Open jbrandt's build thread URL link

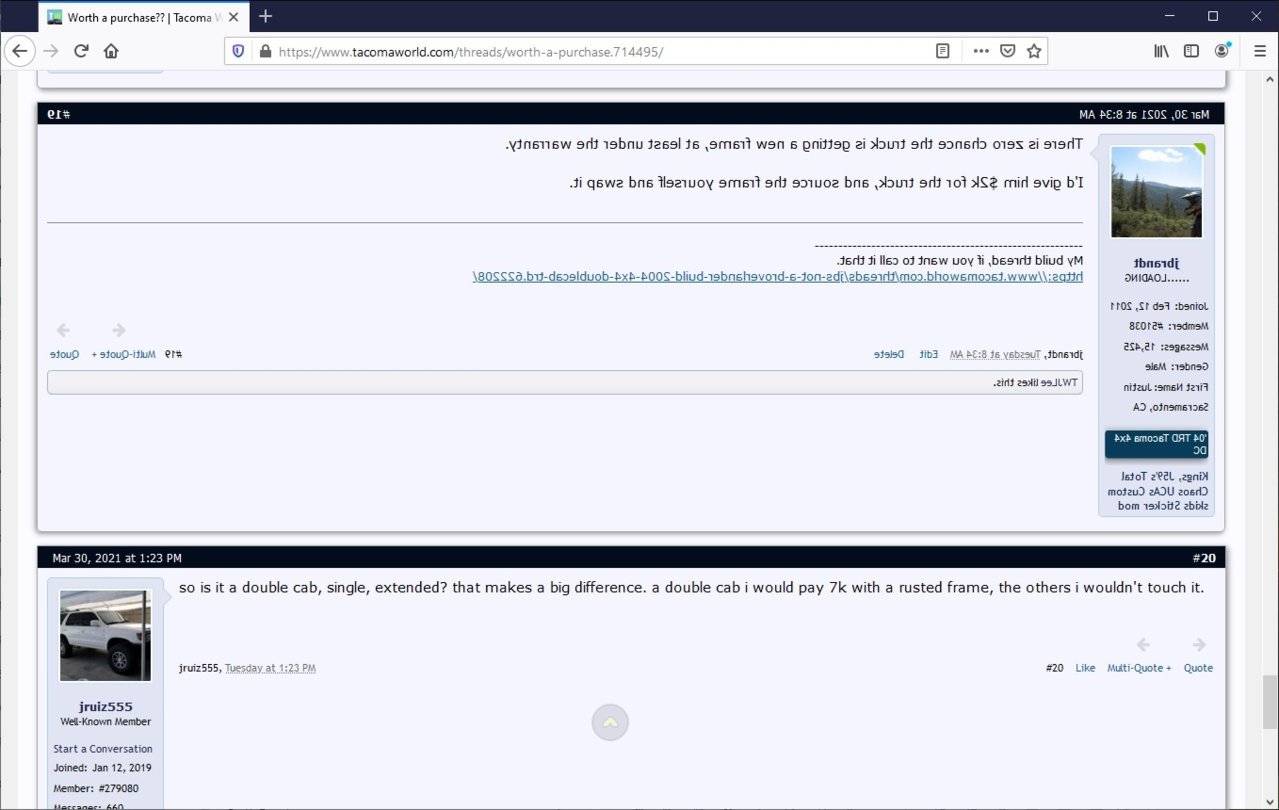(x=777, y=276)
